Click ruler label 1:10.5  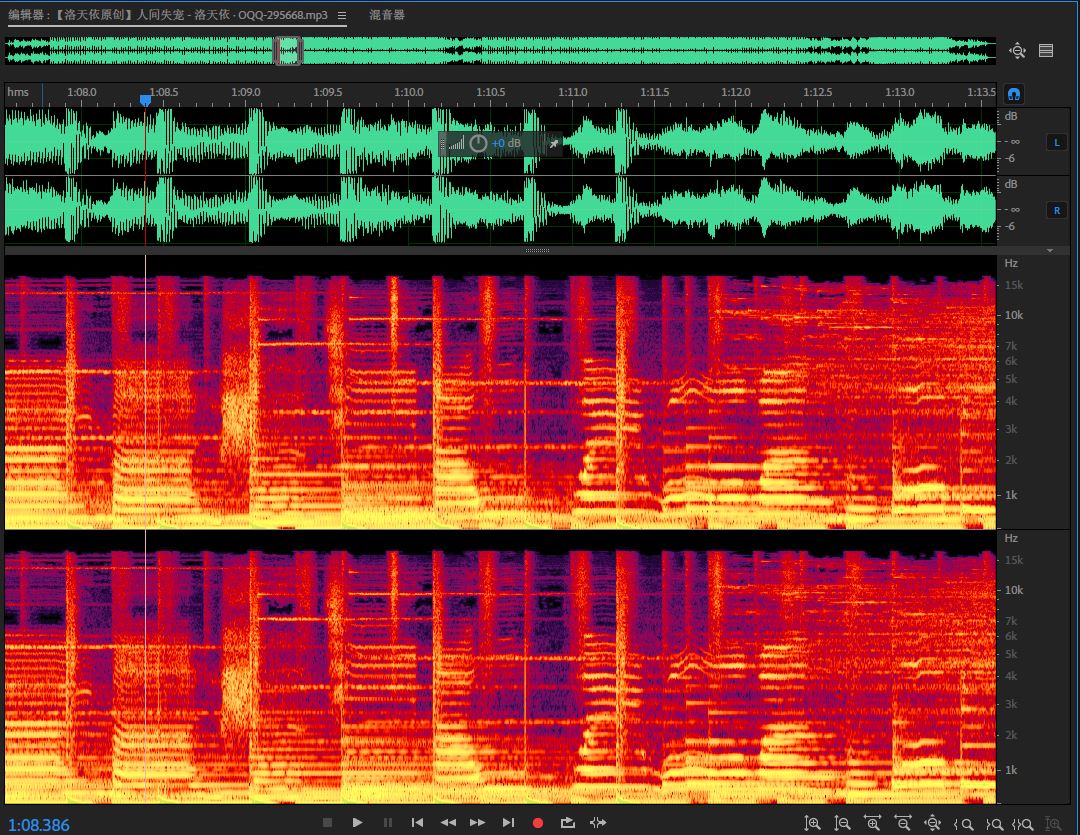491,92
